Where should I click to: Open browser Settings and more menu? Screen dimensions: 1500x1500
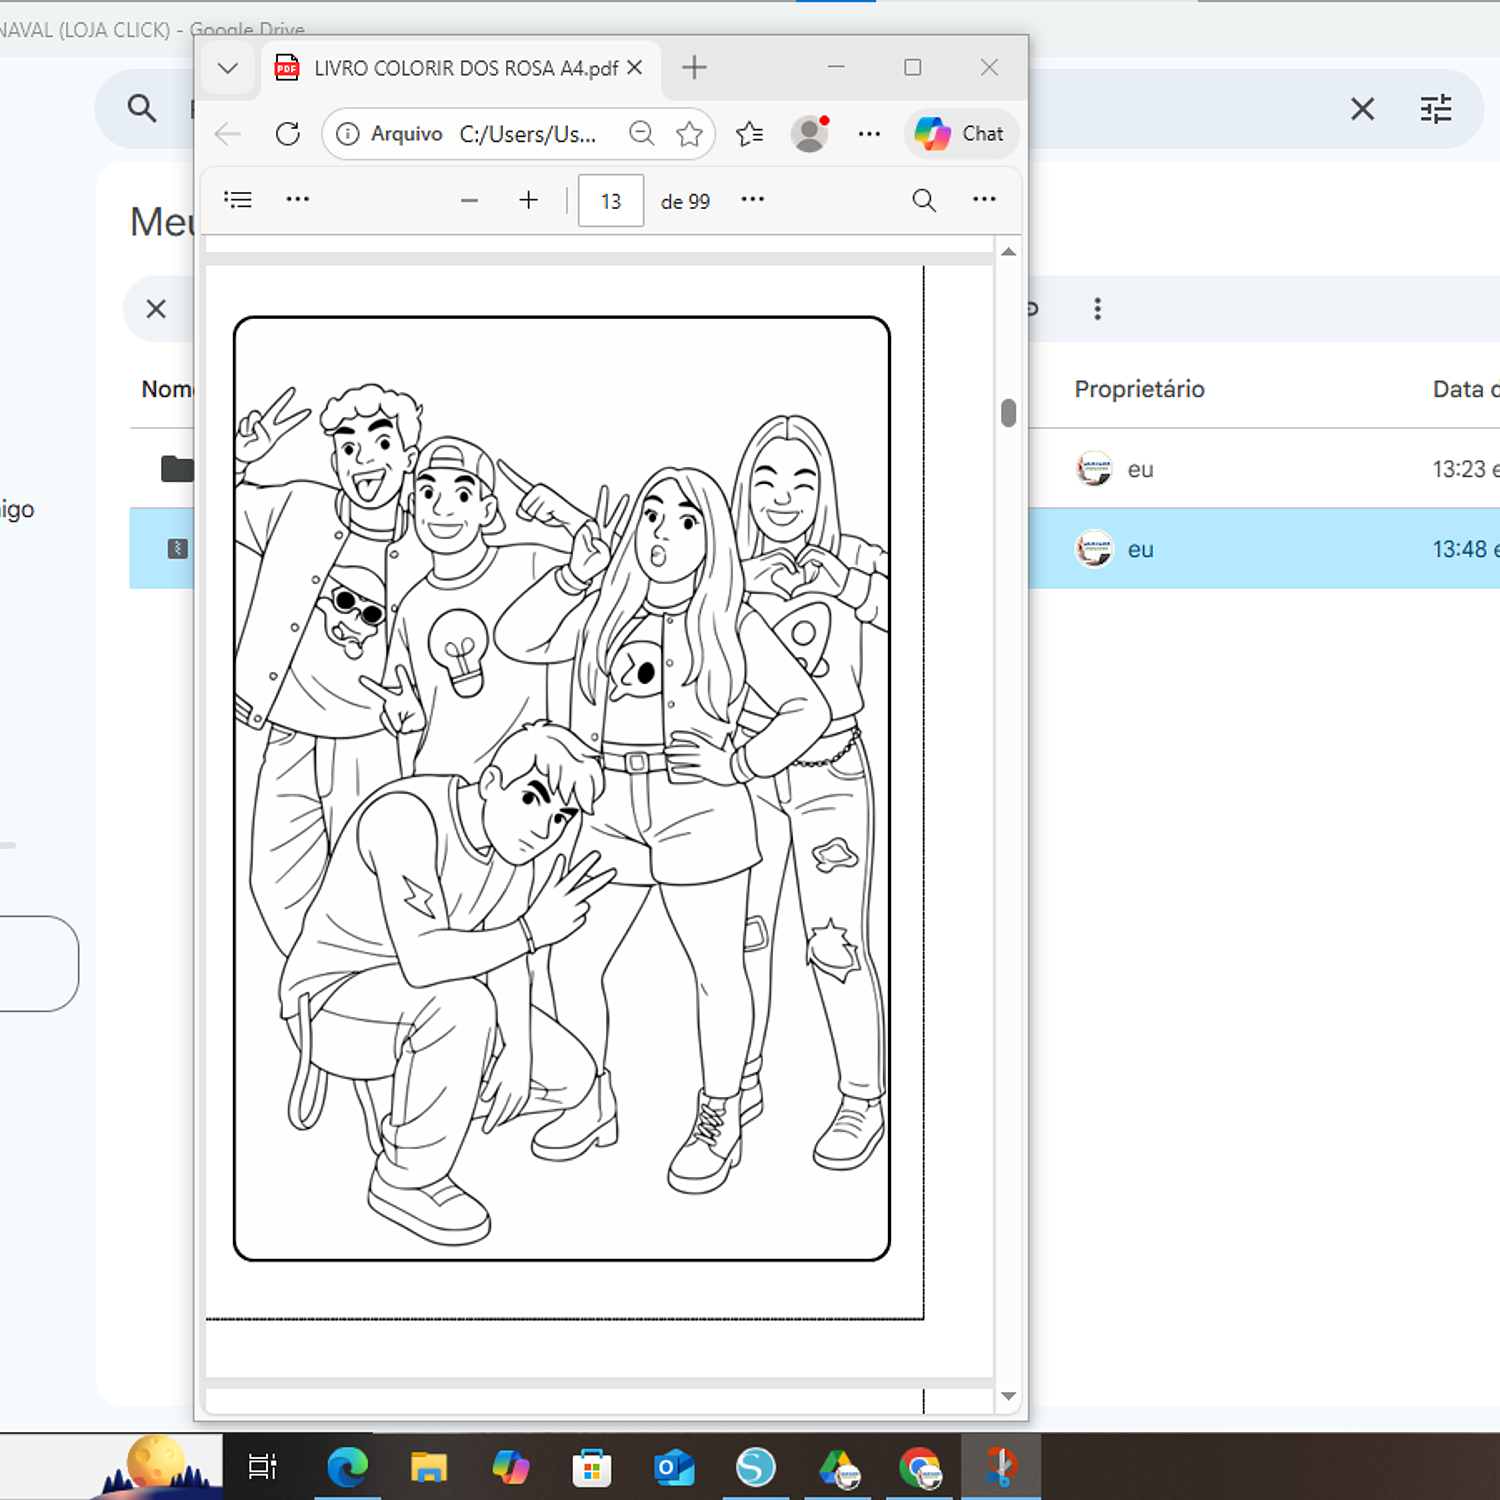869,134
